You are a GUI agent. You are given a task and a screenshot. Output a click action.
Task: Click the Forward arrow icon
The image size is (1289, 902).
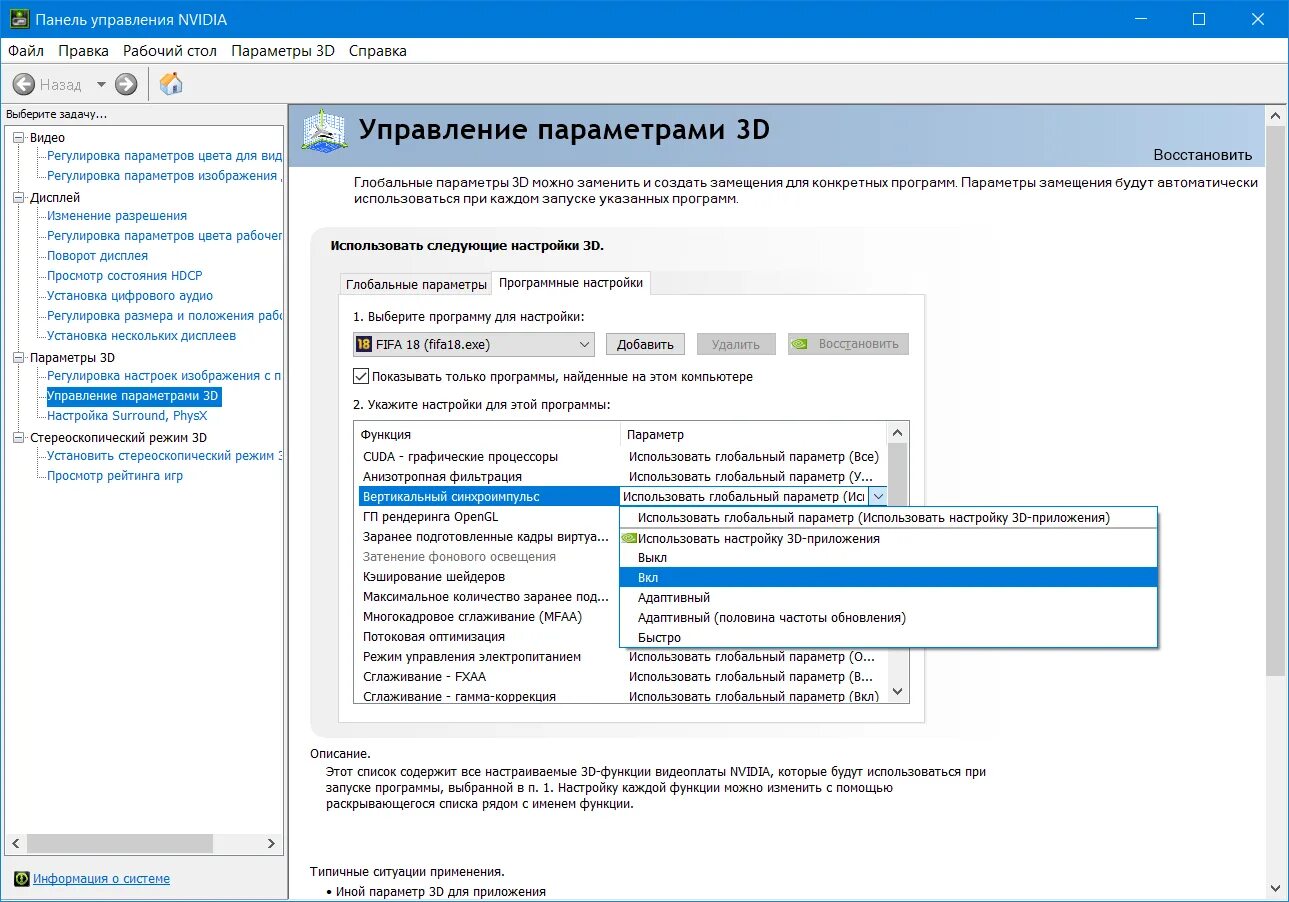pyautogui.click(x=126, y=85)
